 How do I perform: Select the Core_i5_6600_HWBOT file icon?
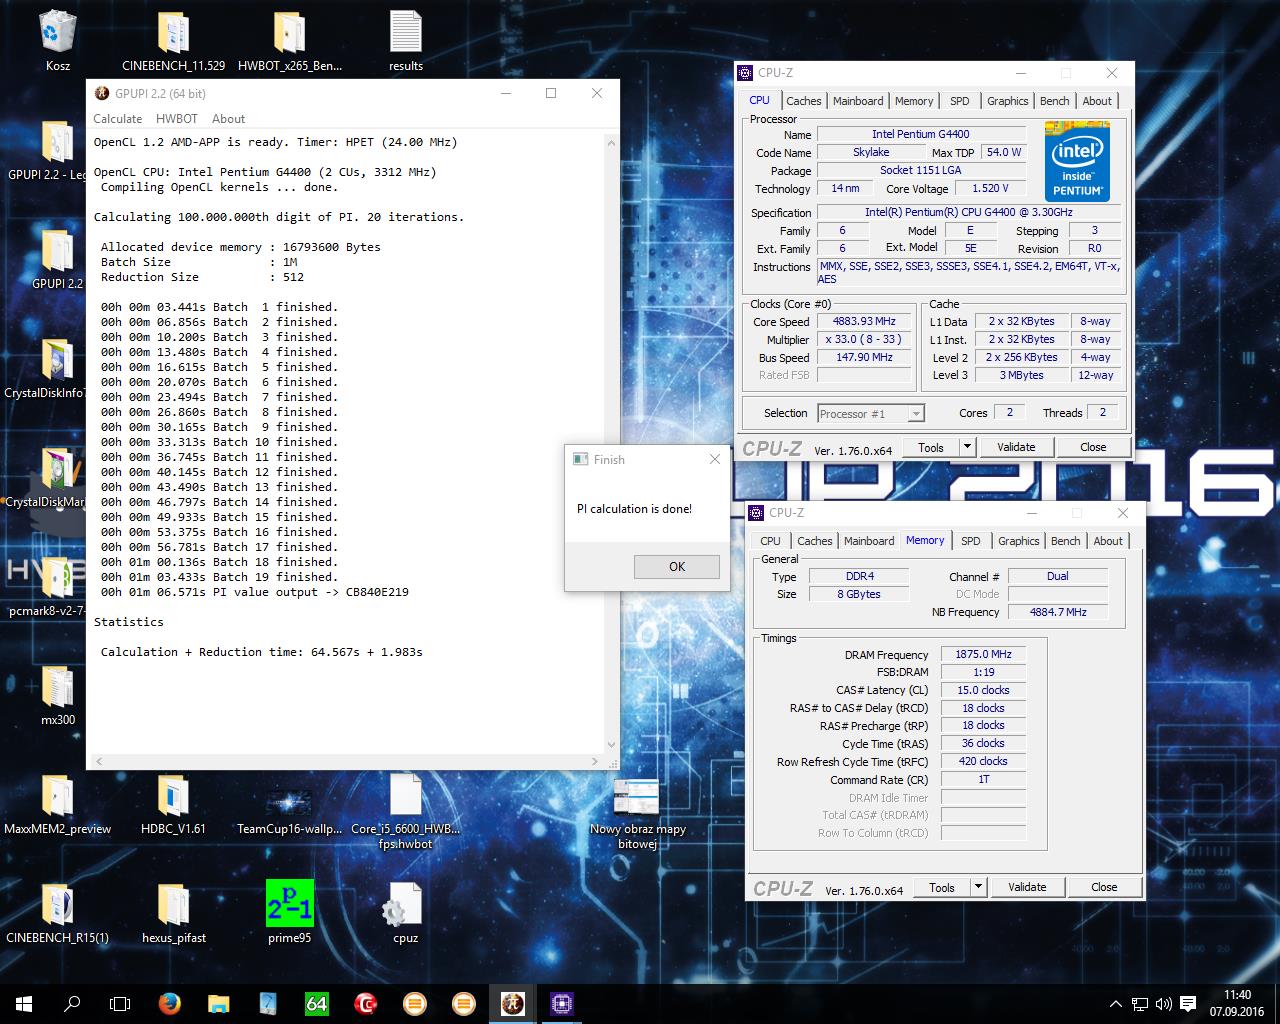(x=405, y=810)
